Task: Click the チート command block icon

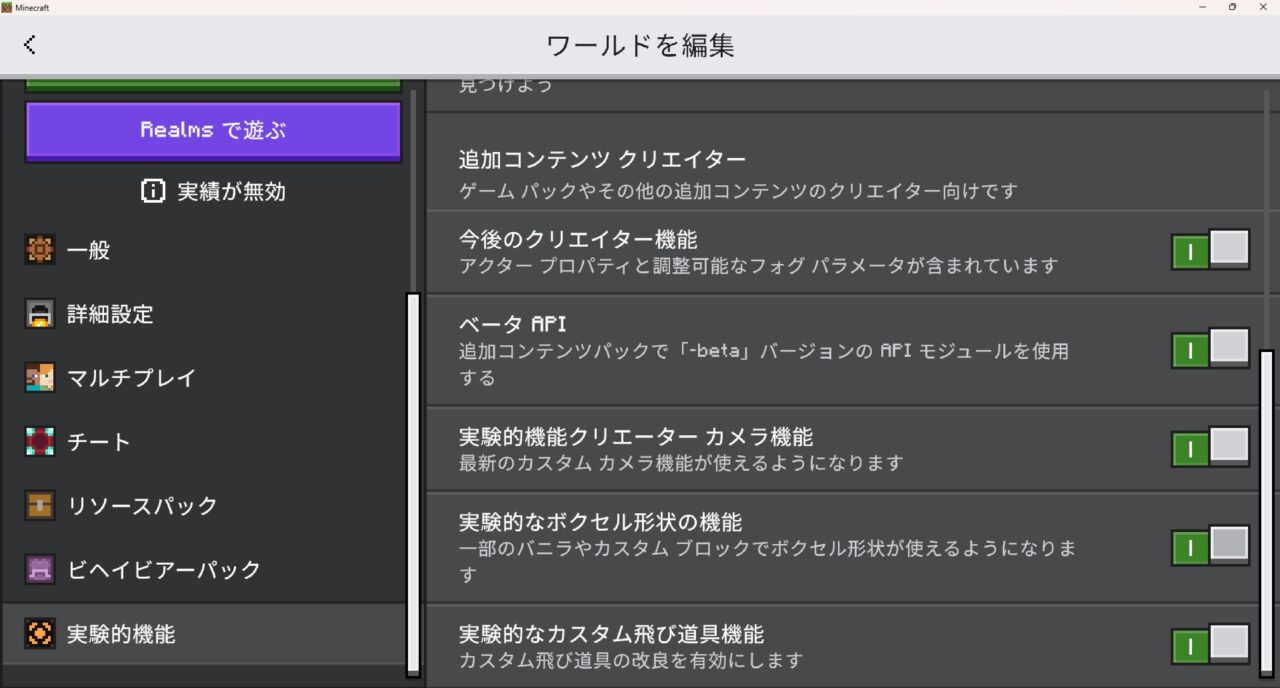Action: (40, 442)
